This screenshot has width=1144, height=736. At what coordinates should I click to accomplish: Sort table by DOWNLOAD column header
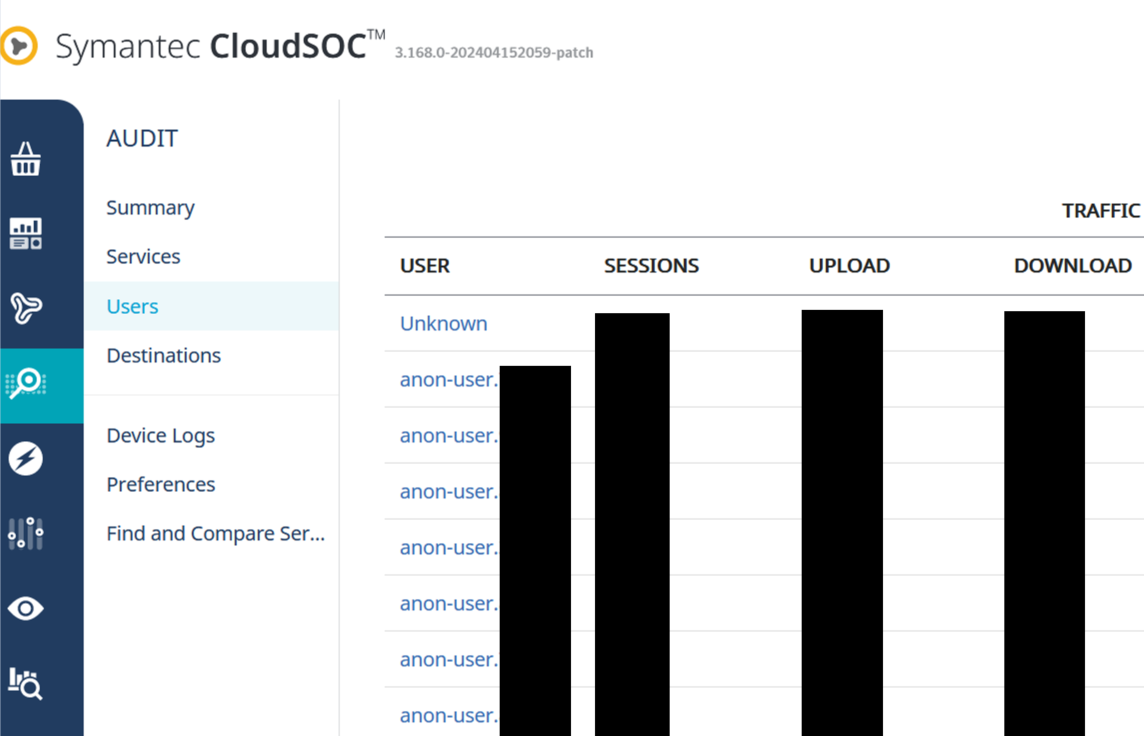(x=1072, y=266)
